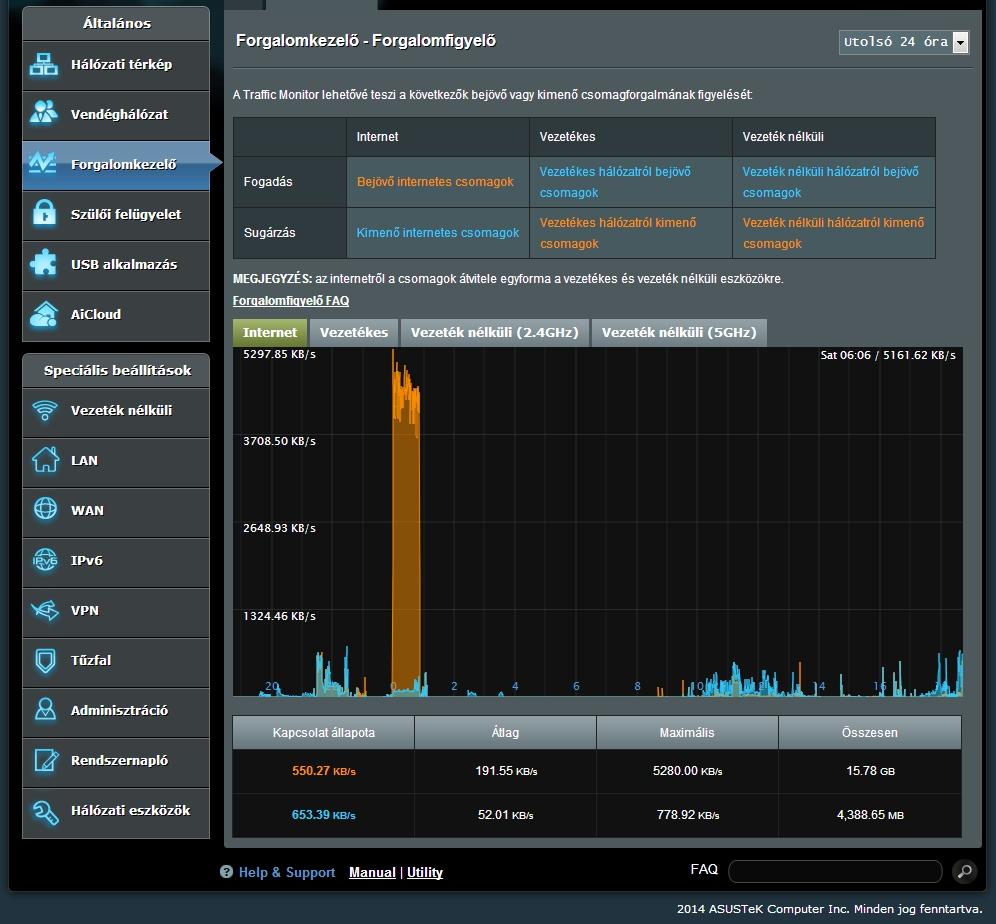Click the 653.39 KB/s blue status value
Image resolution: width=996 pixels, height=924 pixels.
323,814
